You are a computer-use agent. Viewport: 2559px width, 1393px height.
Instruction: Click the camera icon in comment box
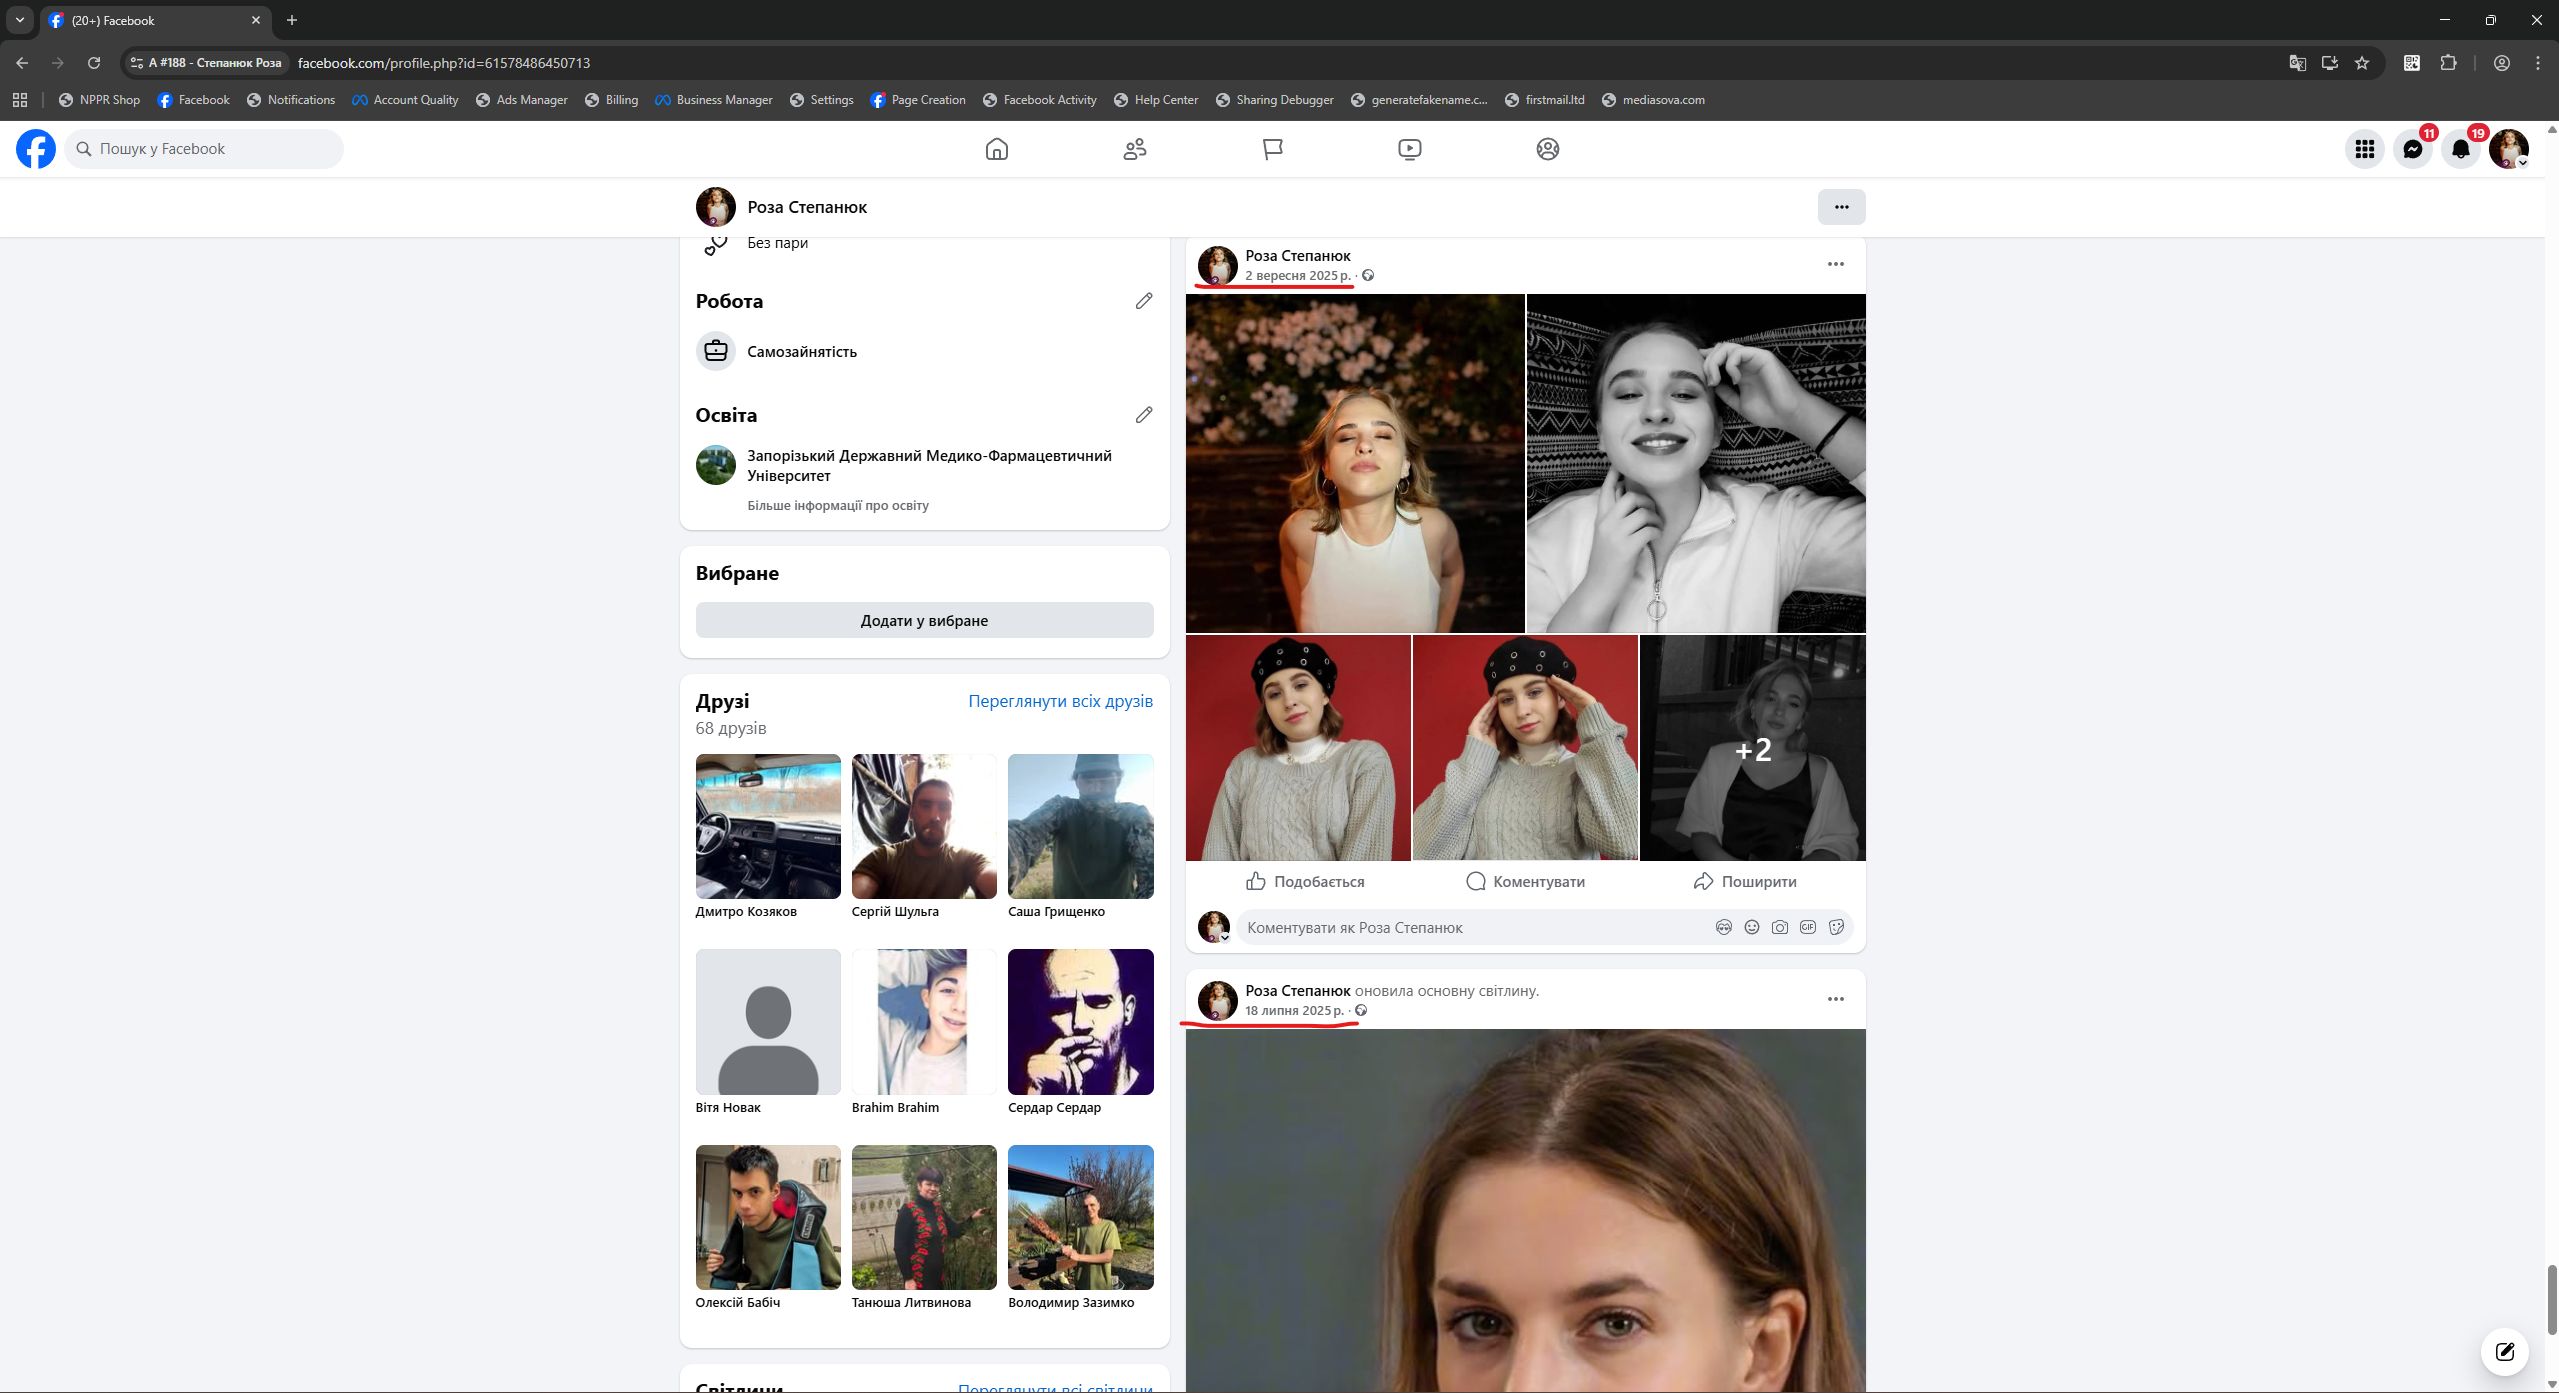[1779, 927]
